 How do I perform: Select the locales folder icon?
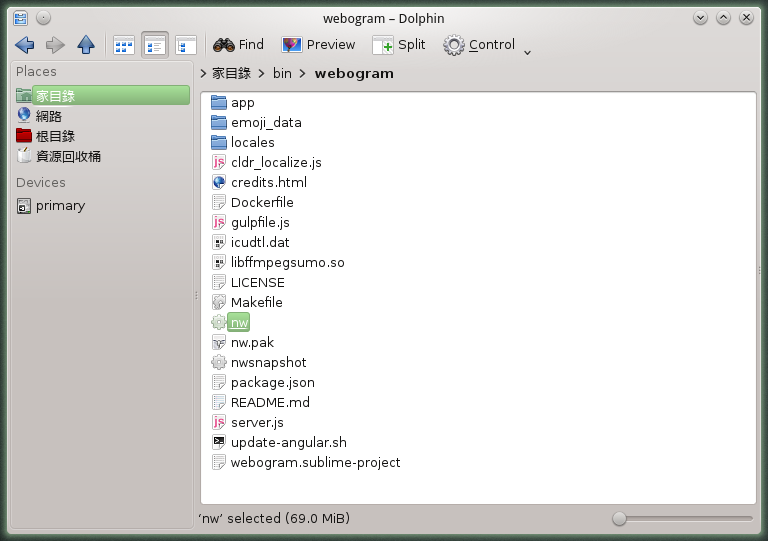click(x=218, y=142)
